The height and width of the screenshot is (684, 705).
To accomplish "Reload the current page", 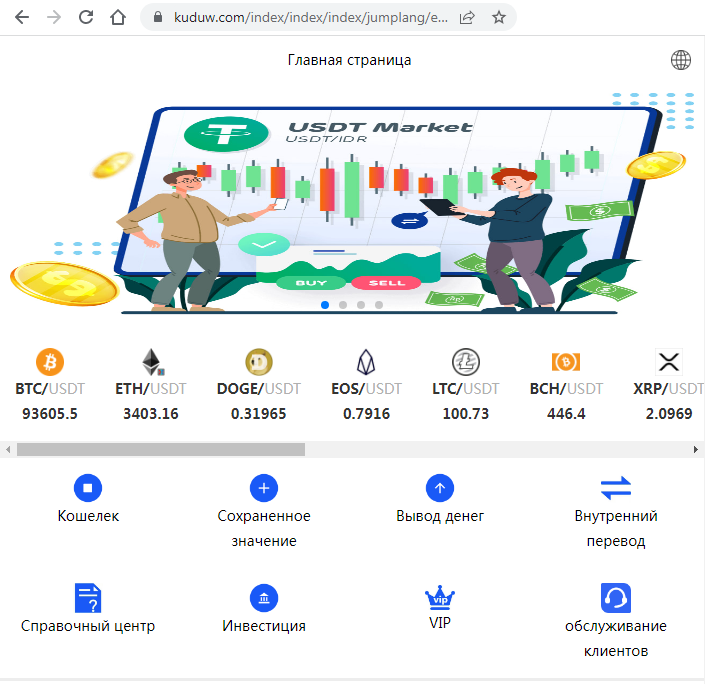I will click(86, 17).
